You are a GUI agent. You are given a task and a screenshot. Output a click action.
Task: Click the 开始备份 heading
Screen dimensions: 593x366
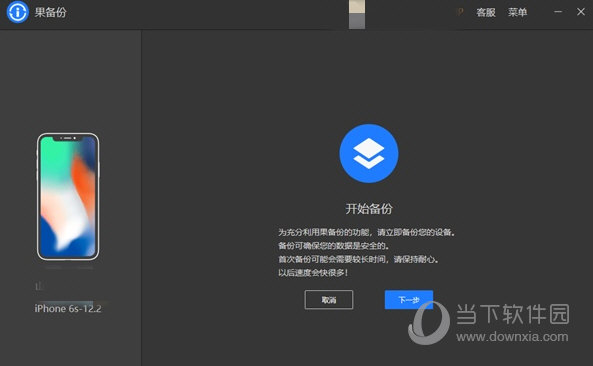(369, 209)
